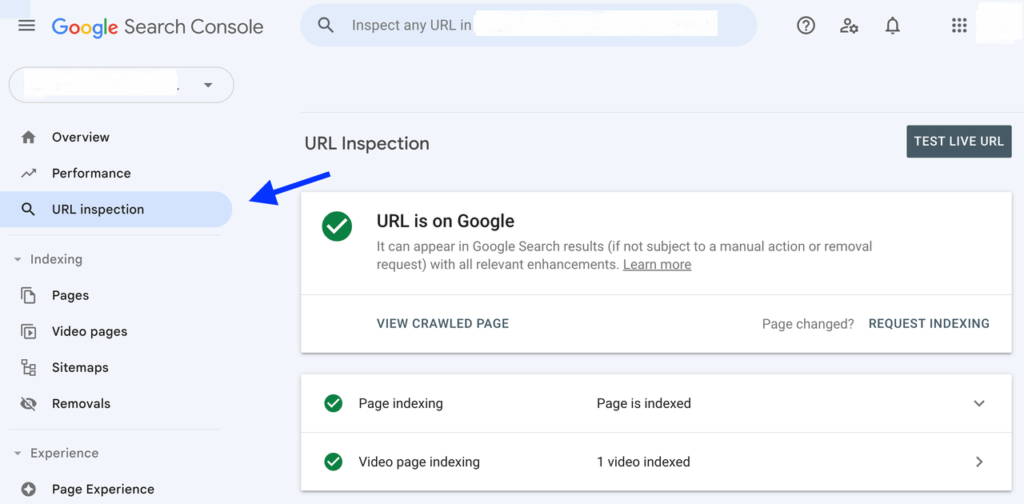Click the green check beside Page indexing
Image resolution: width=1024 pixels, height=504 pixels.
tap(333, 403)
